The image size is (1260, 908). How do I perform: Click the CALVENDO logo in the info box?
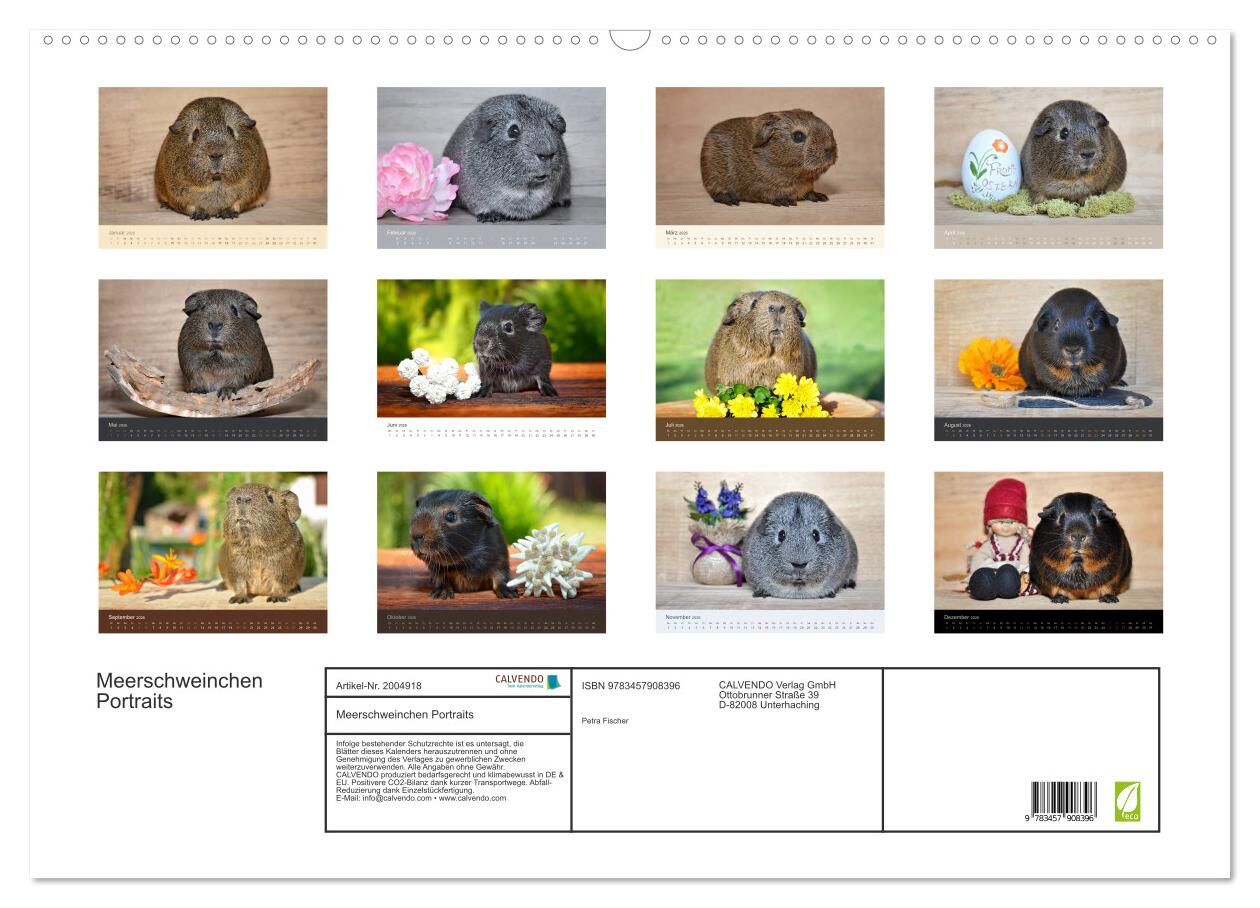527,682
